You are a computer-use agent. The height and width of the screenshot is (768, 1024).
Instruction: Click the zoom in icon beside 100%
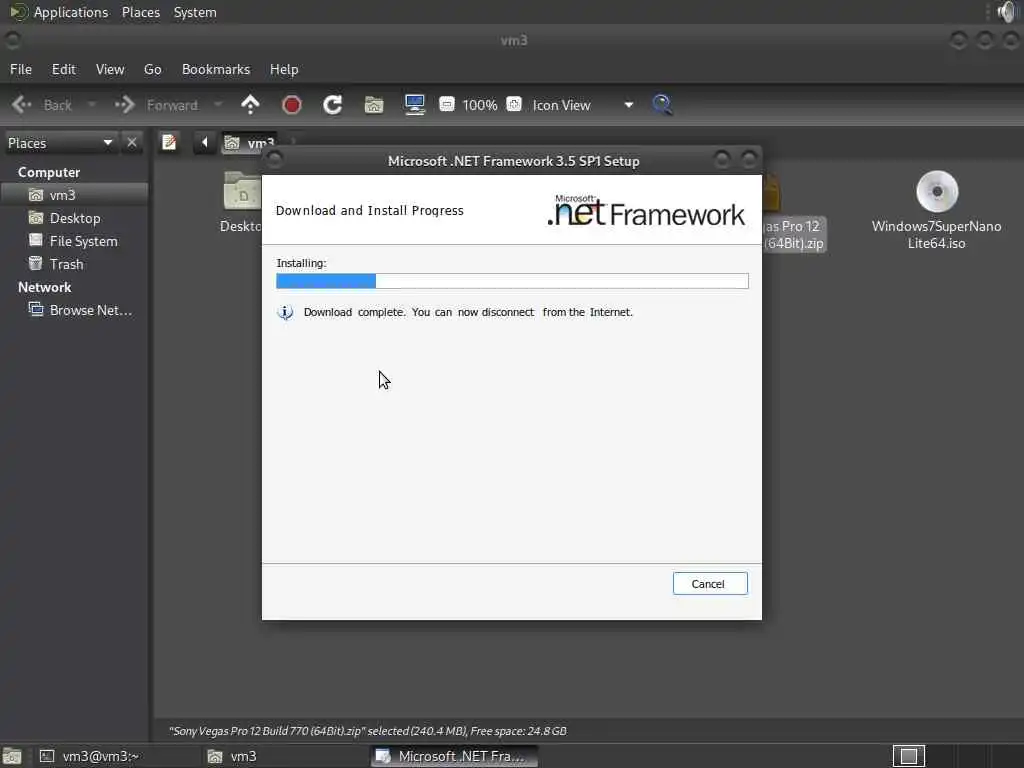click(x=514, y=104)
